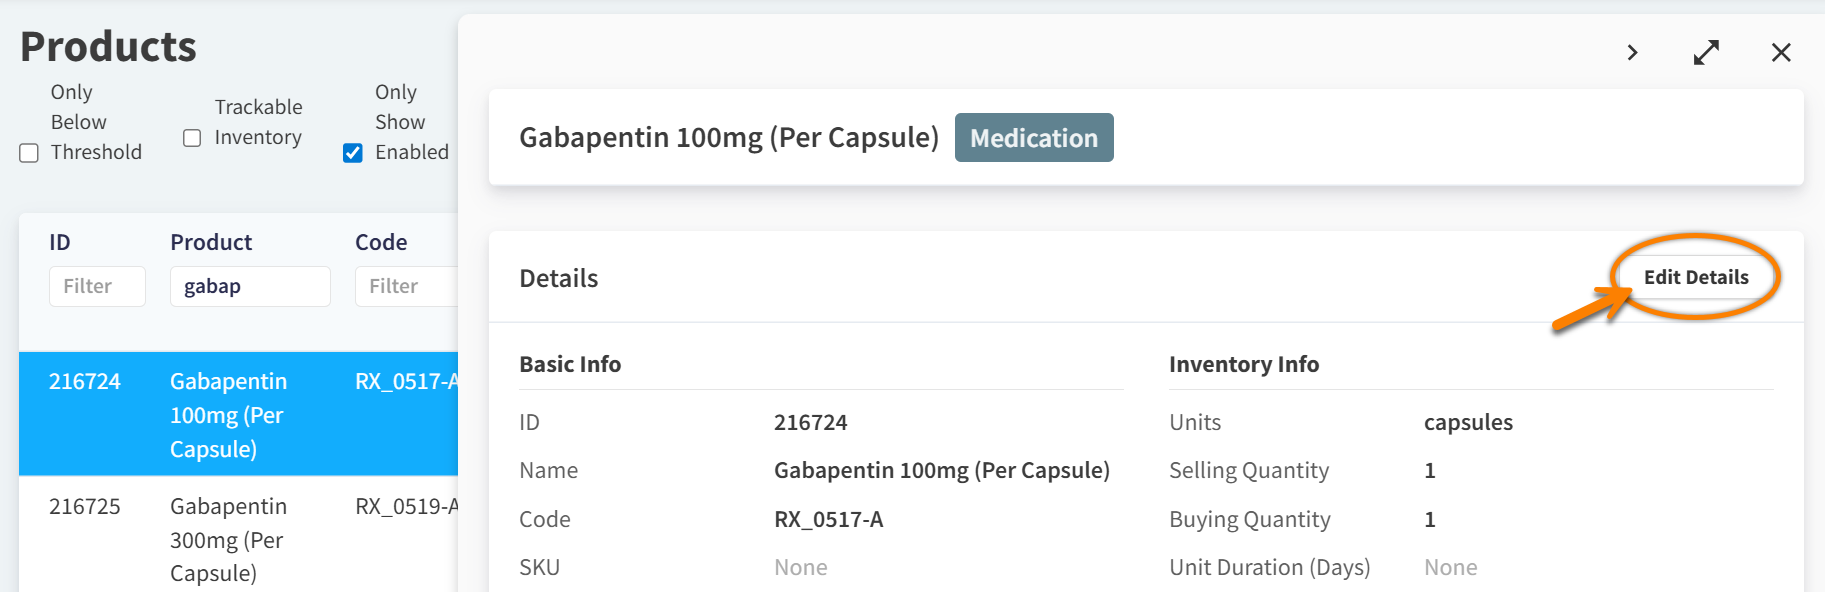Uncheck the Only Show Enabled checkbox
The image size is (1825, 592).
[352, 152]
